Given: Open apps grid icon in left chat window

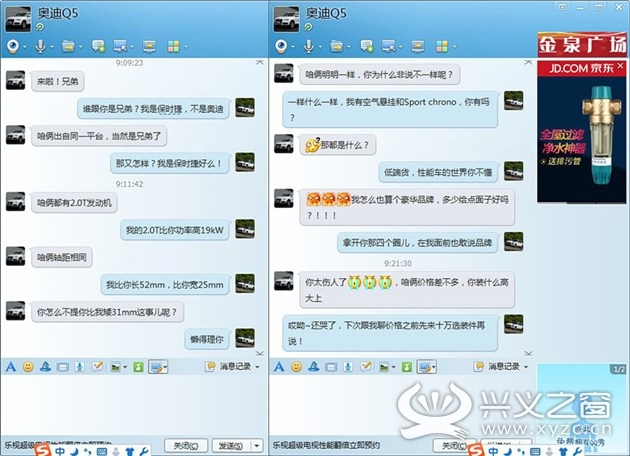Looking at the screenshot, I should [x=174, y=46].
